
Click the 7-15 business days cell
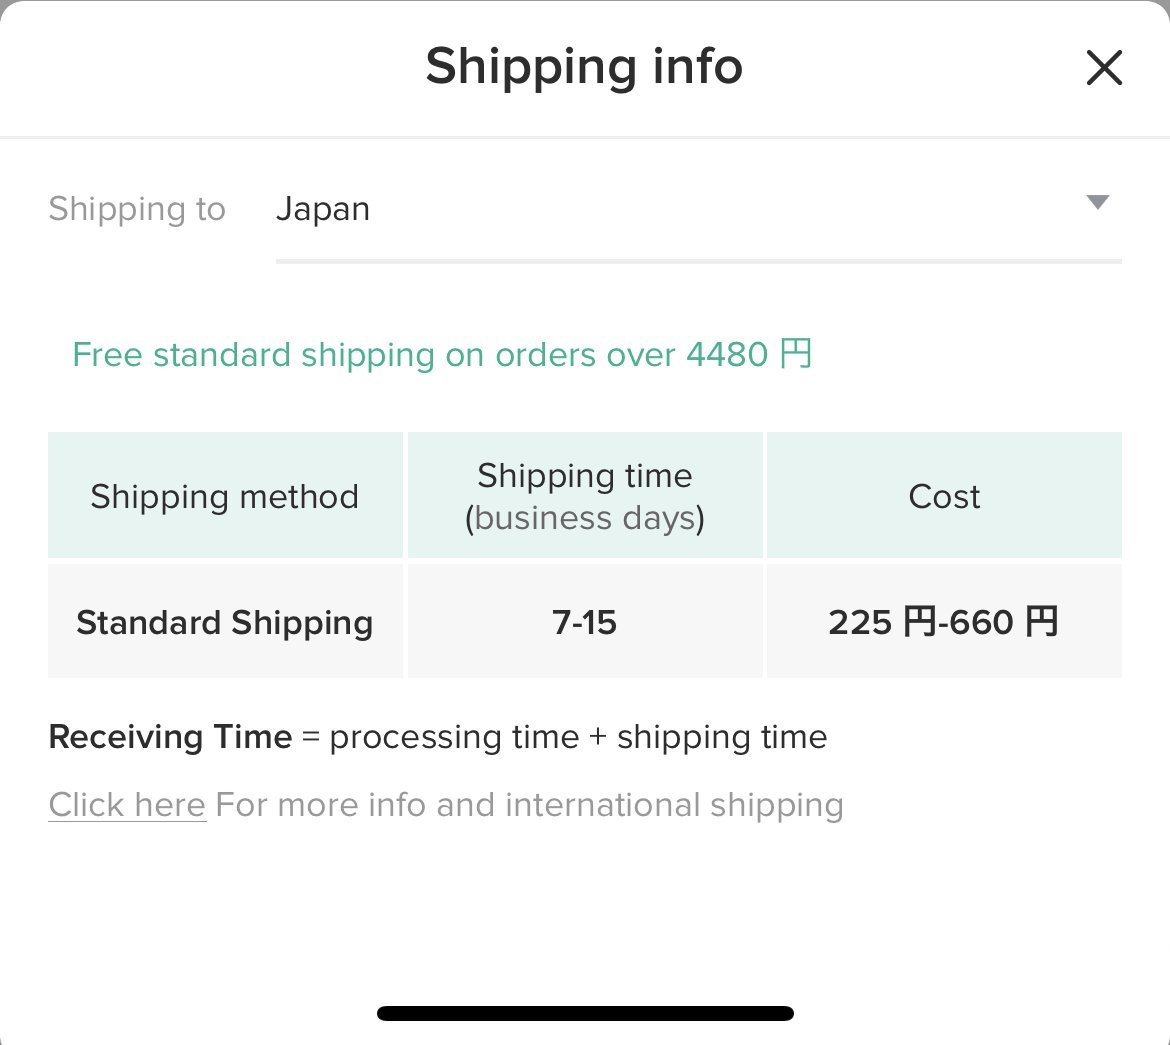[584, 621]
